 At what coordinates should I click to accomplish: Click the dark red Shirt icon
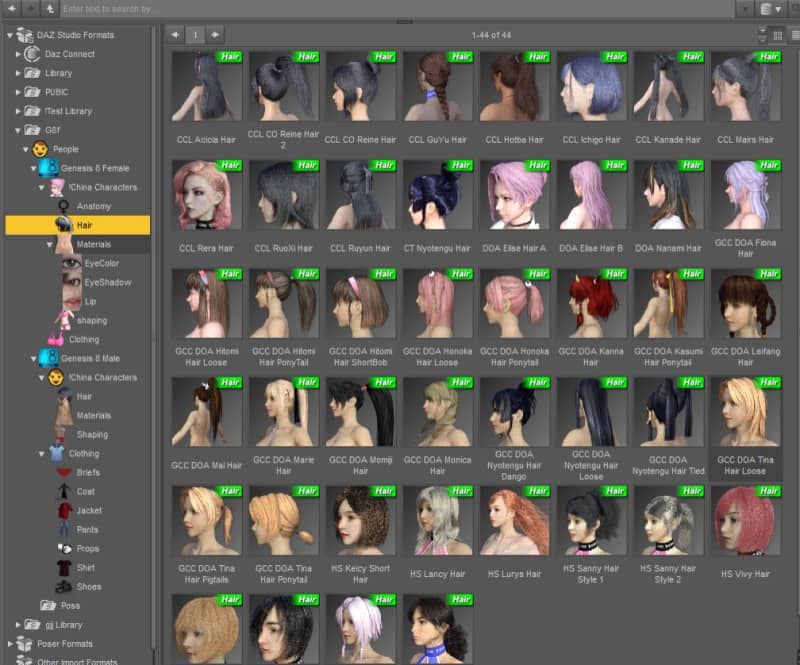(x=64, y=568)
